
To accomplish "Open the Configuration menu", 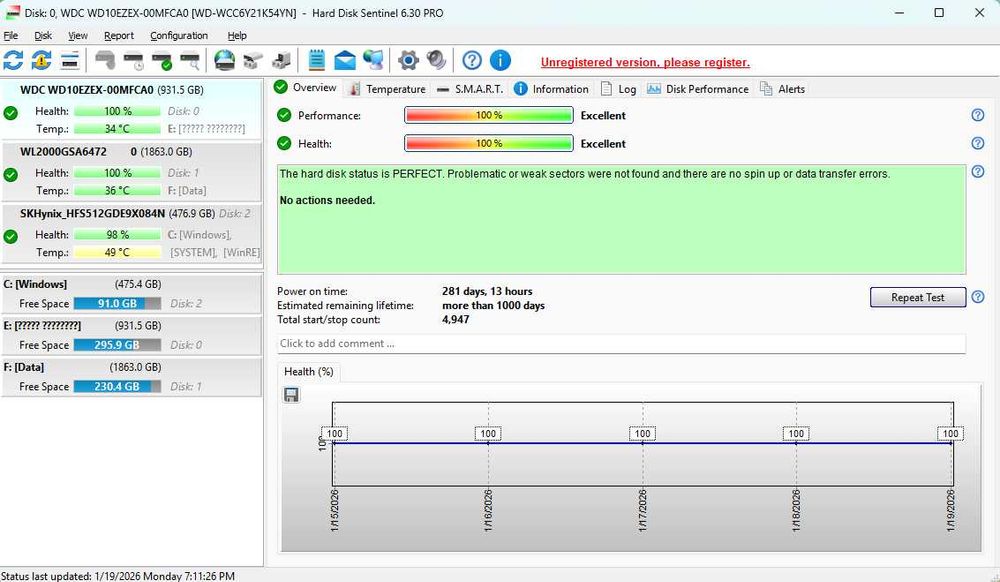I will click(179, 36).
